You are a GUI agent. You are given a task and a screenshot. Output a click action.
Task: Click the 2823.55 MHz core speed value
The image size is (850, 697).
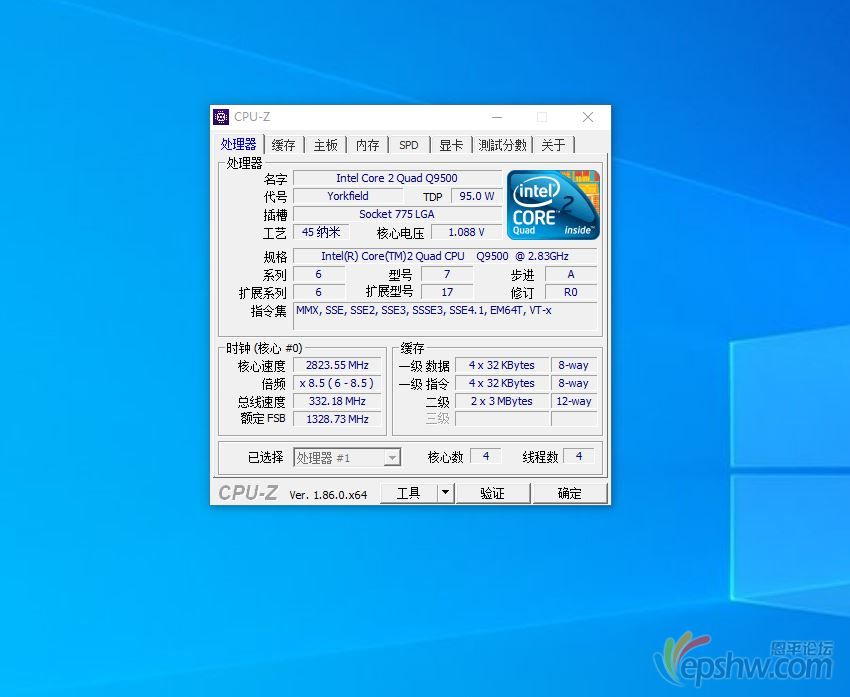click(337, 365)
